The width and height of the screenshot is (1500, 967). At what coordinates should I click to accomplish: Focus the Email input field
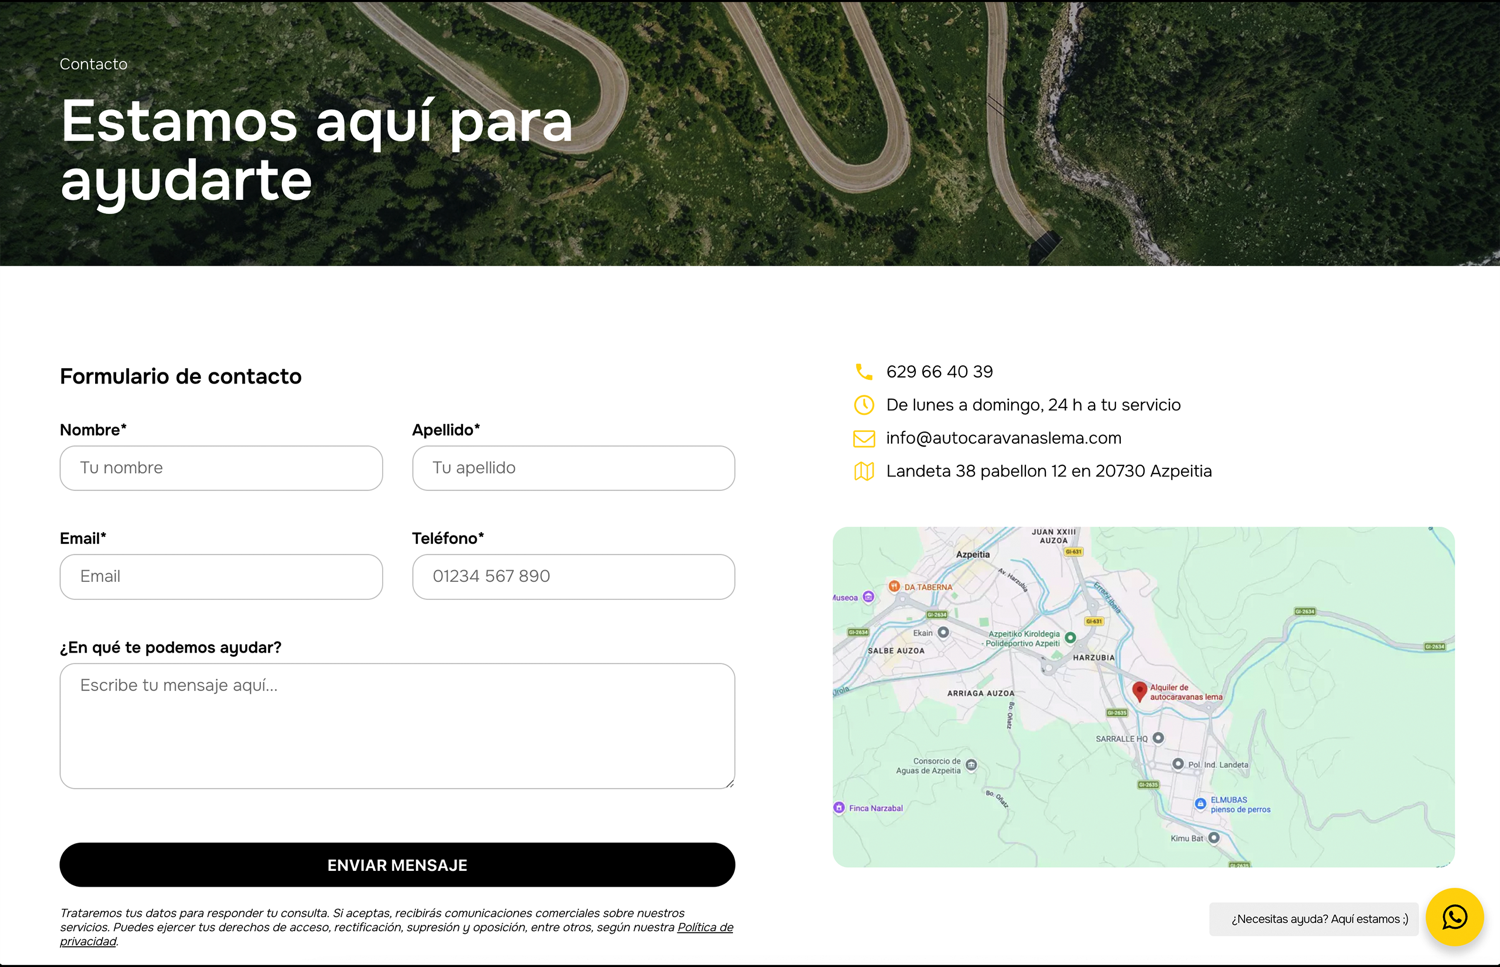click(x=221, y=577)
